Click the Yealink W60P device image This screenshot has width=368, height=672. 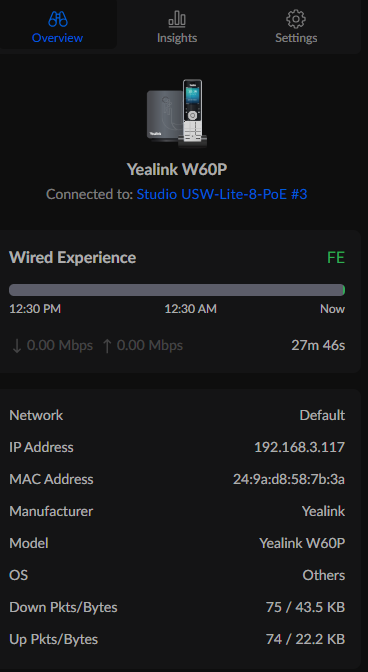tap(178, 114)
